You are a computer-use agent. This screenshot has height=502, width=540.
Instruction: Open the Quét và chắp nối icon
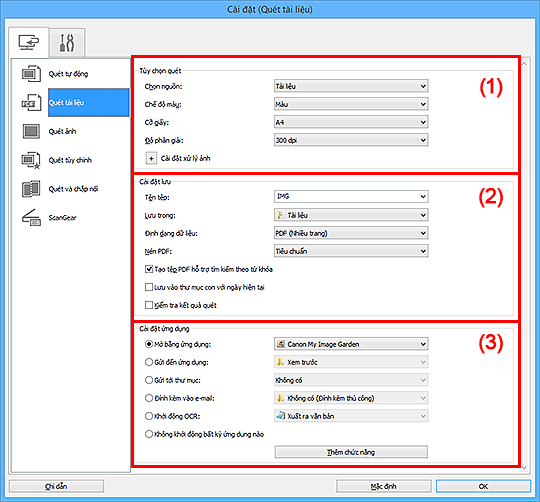[x=31, y=189]
